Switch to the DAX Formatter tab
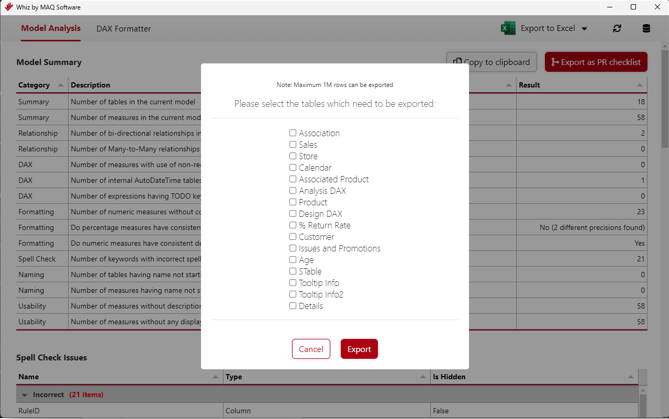669x419 pixels. [123, 29]
